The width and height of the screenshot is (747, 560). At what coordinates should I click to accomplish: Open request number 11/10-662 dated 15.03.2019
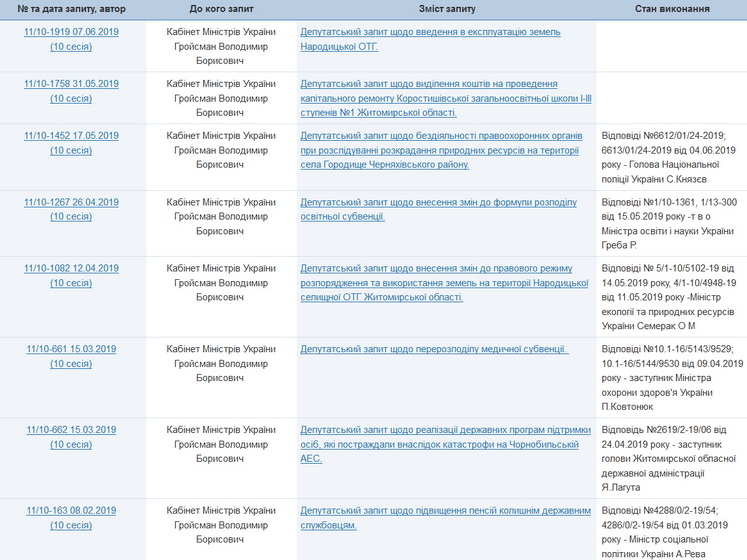tap(71, 430)
